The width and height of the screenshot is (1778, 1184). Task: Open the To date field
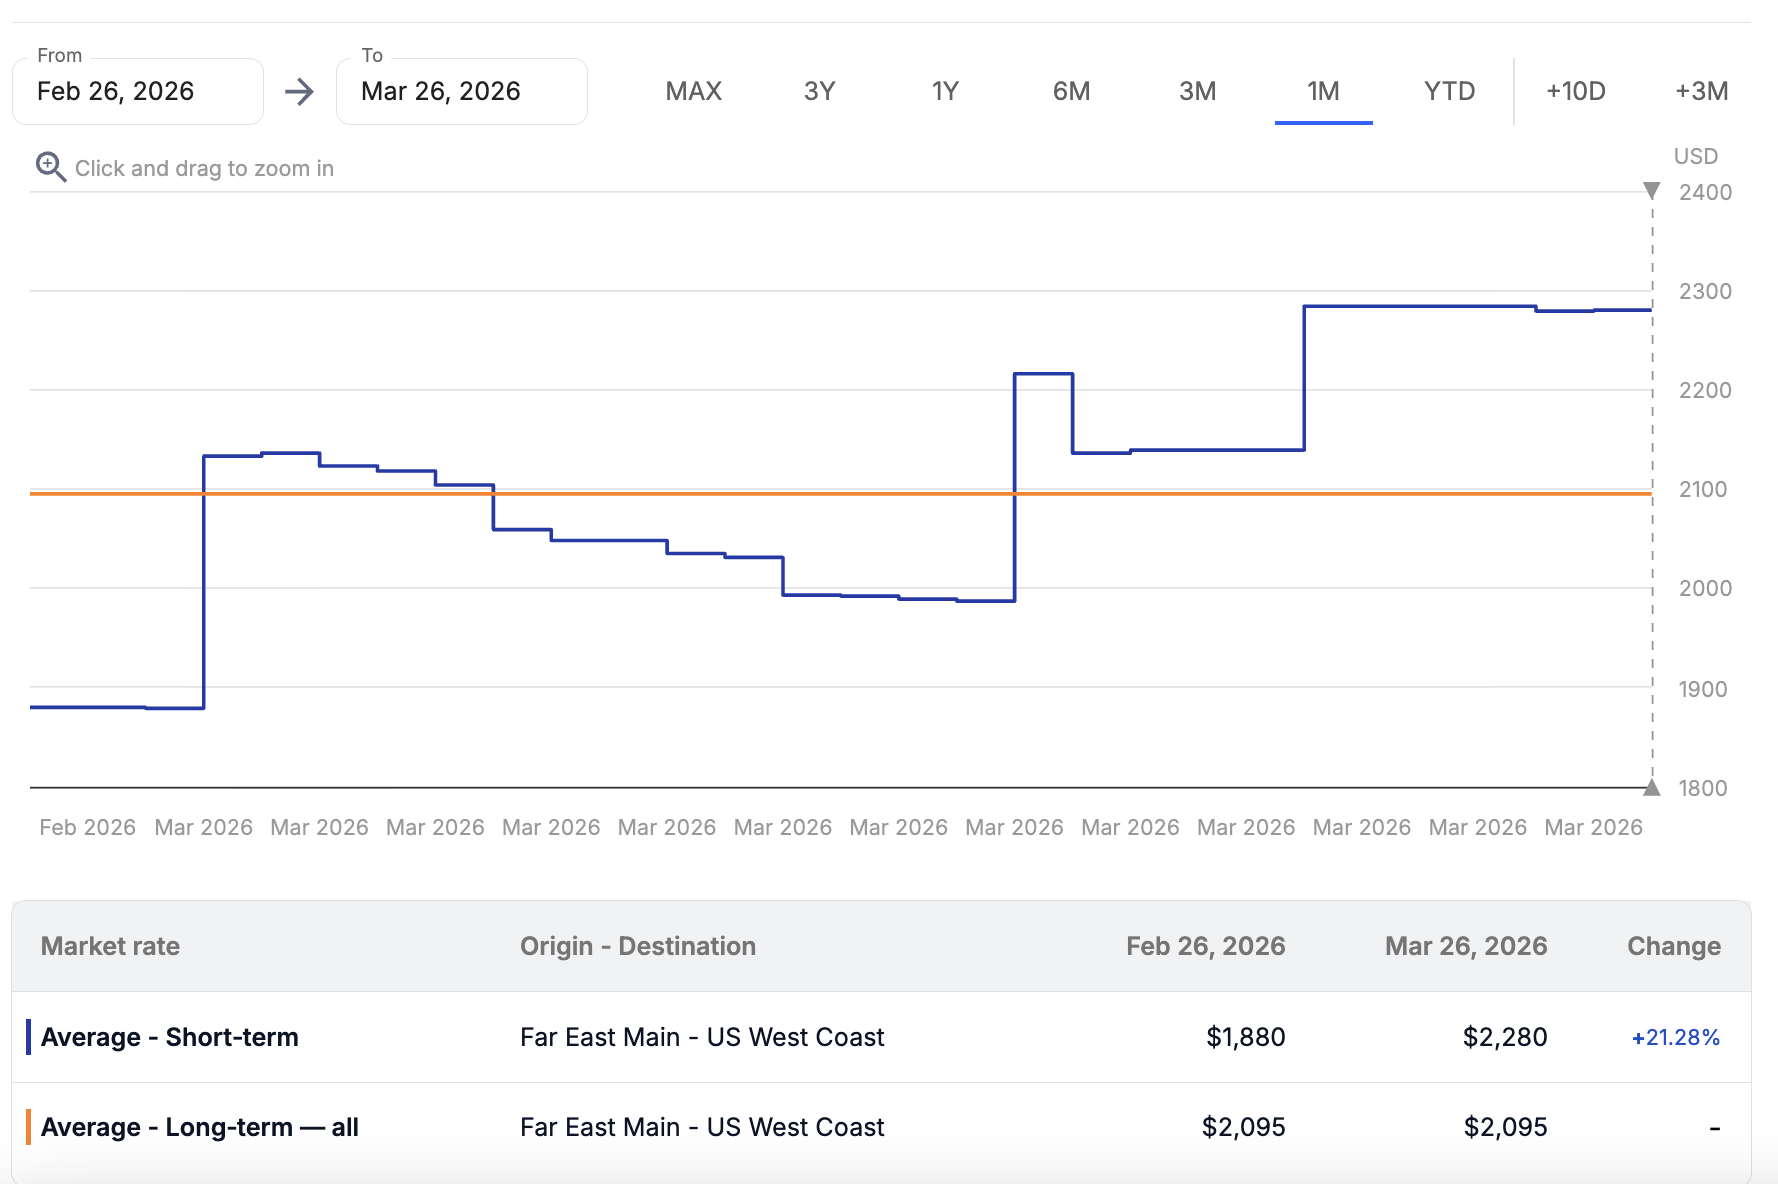click(462, 91)
